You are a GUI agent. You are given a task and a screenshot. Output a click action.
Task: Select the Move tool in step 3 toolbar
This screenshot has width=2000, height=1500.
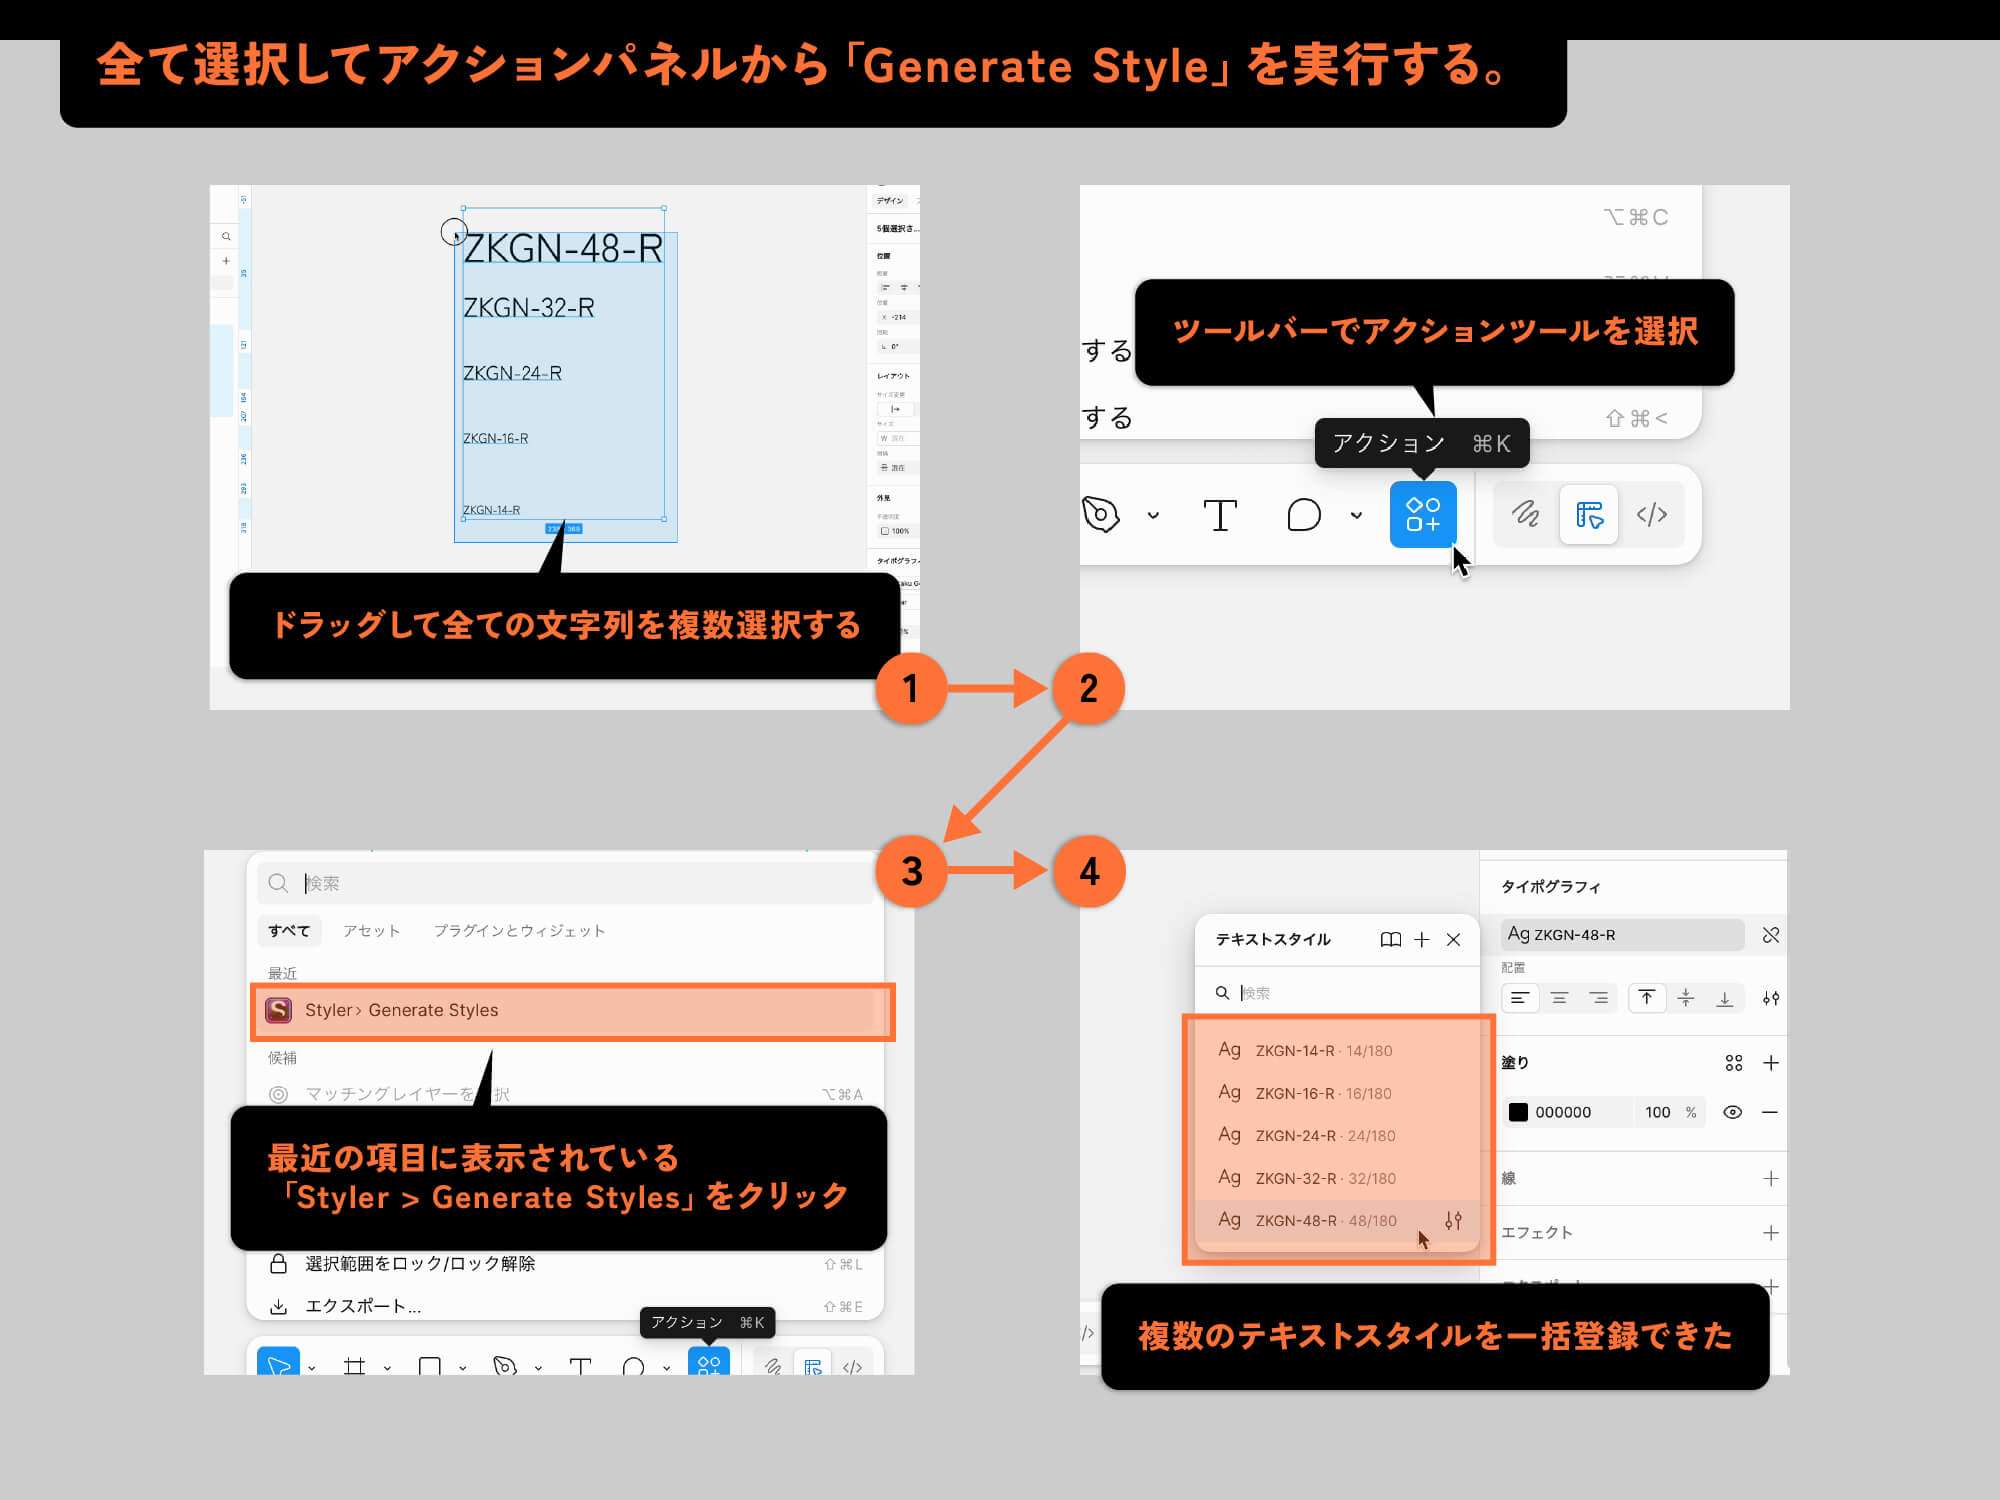pos(278,1362)
